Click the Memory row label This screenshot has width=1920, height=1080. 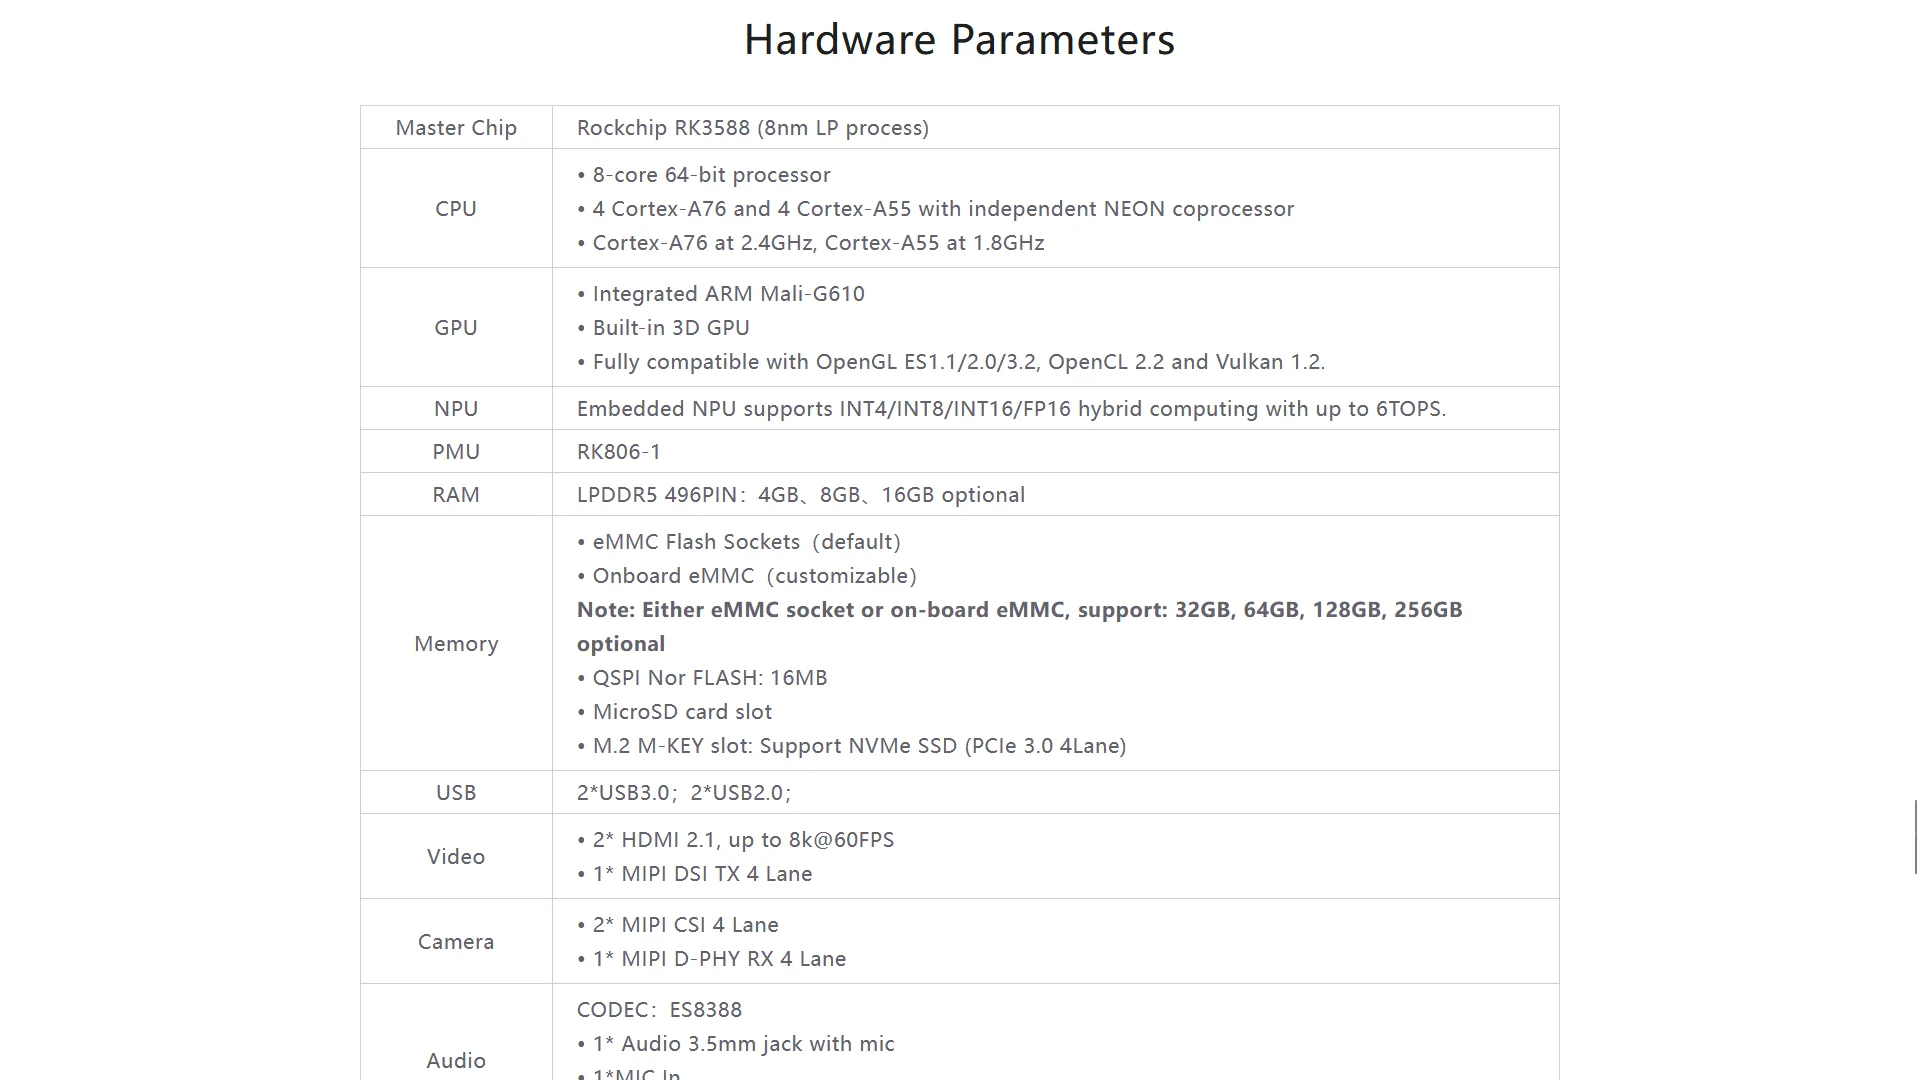456,644
